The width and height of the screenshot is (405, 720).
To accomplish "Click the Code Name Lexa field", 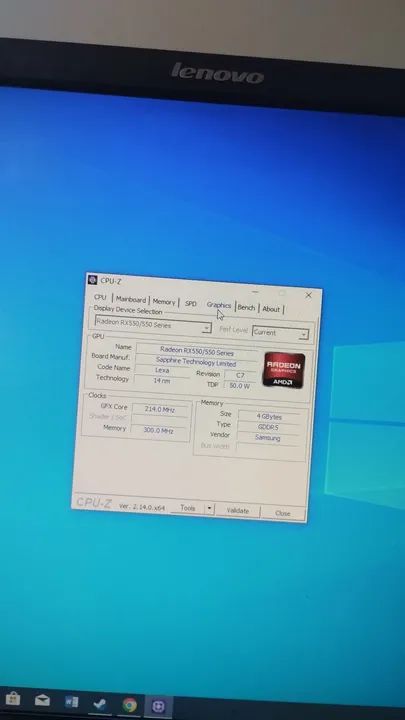I will coord(162,370).
